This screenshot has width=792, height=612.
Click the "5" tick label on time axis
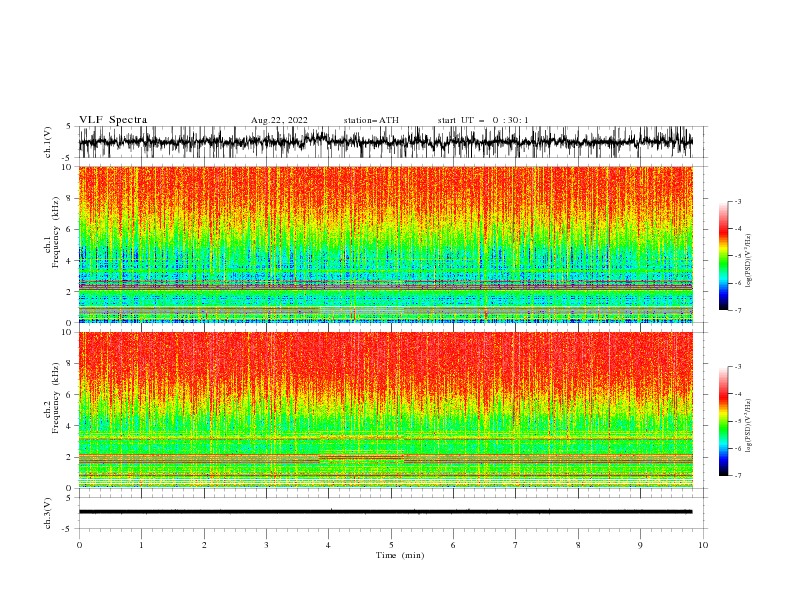391,545
